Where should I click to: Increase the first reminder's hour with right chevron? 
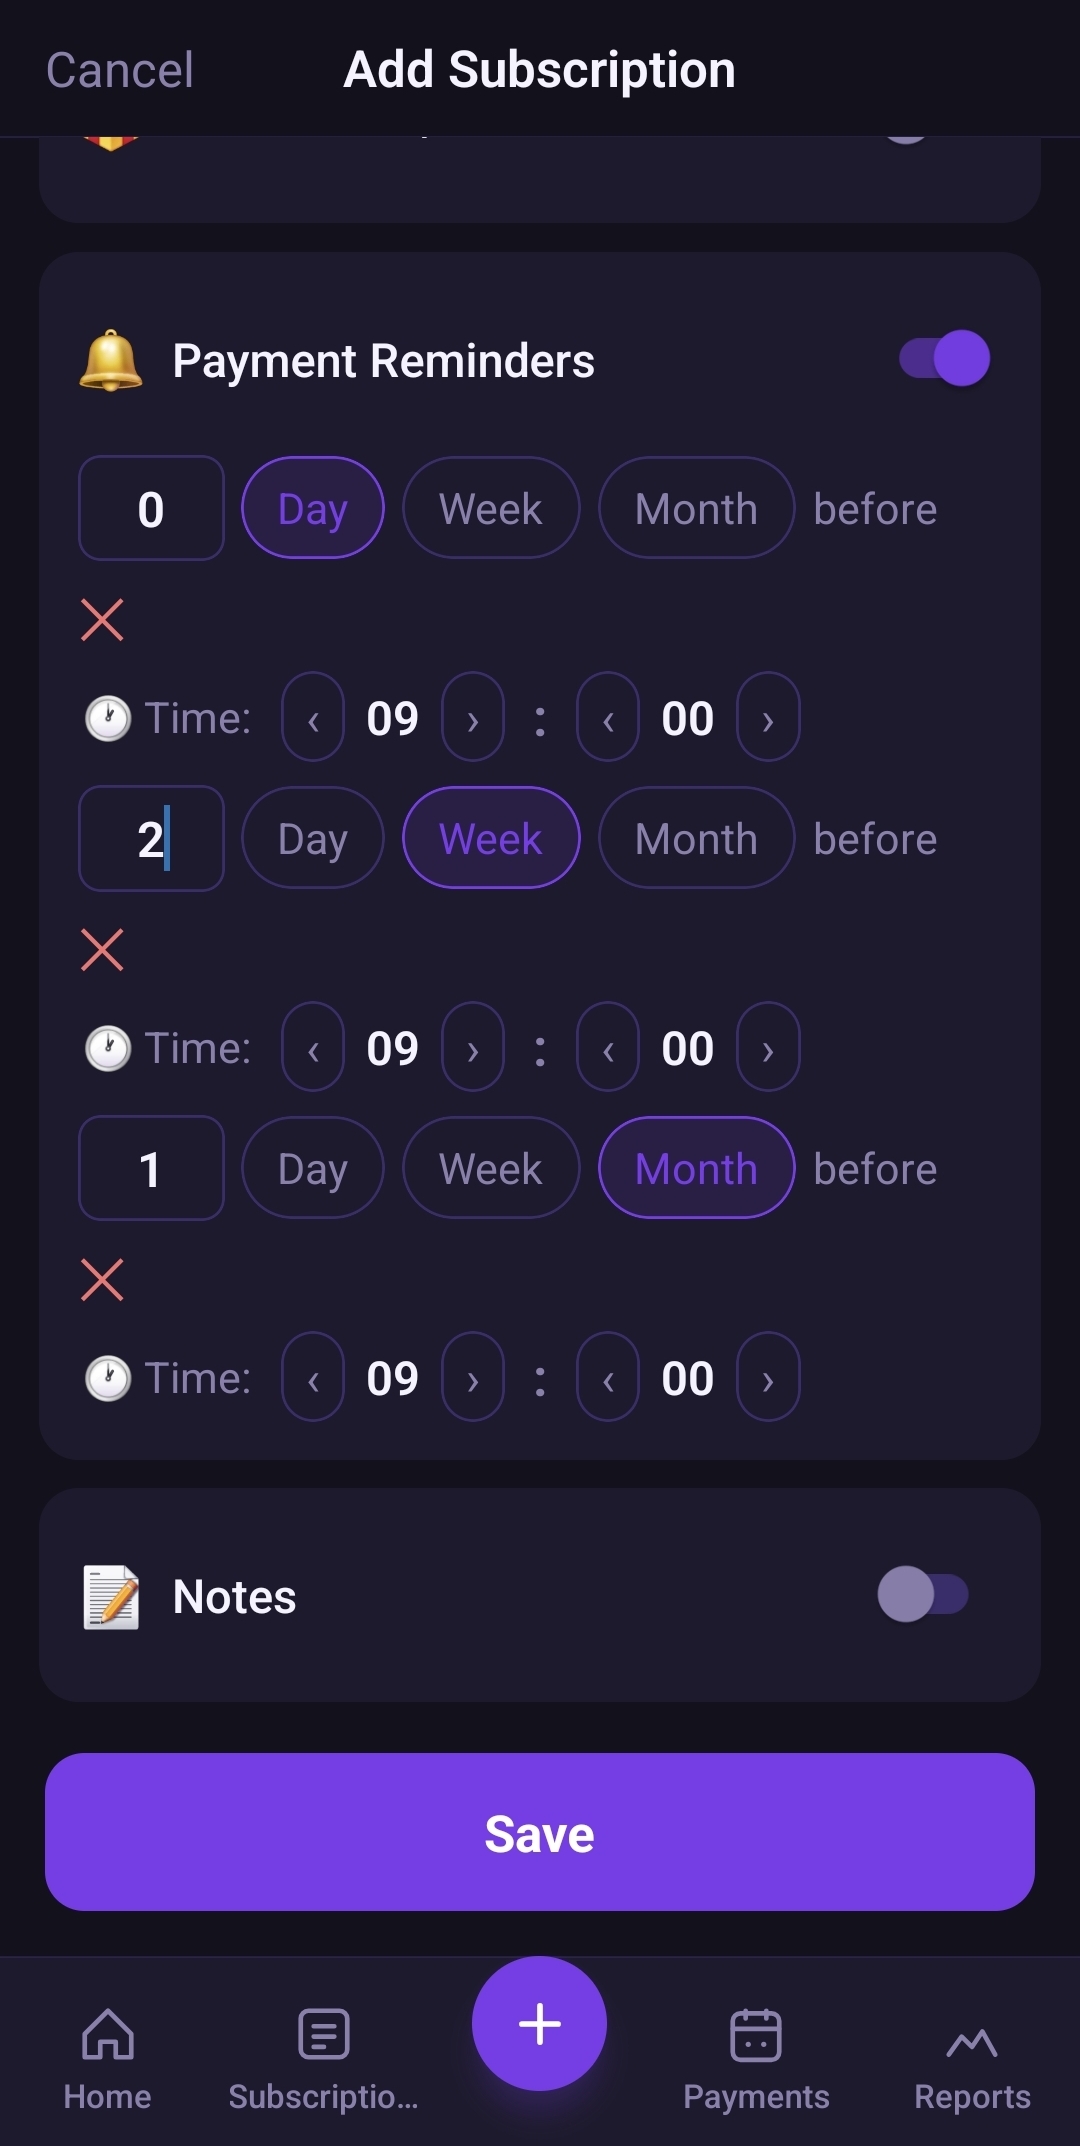[x=471, y=717]
